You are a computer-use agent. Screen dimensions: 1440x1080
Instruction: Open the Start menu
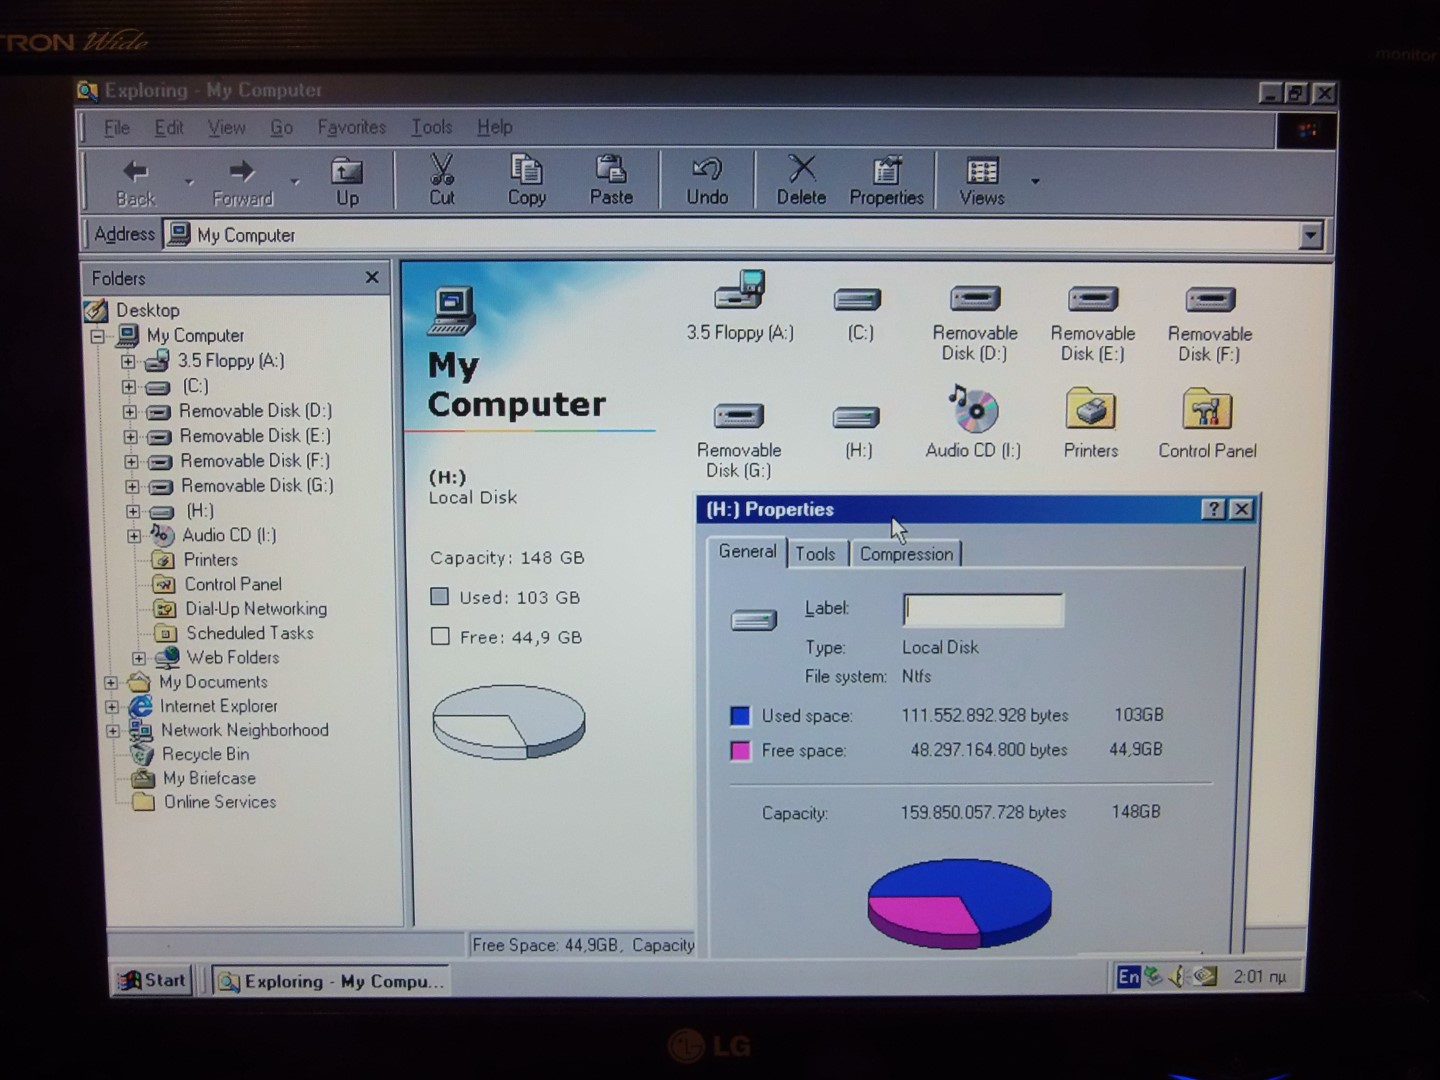151,980
